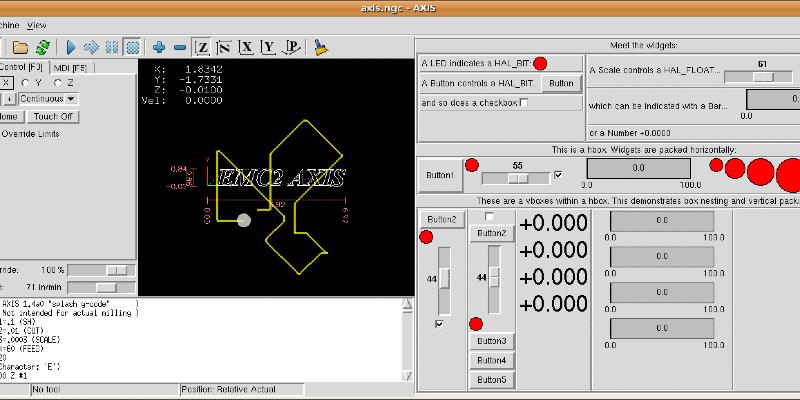Enable the 'and so does a checkbox' checkbox

click(x=524, y=102)
